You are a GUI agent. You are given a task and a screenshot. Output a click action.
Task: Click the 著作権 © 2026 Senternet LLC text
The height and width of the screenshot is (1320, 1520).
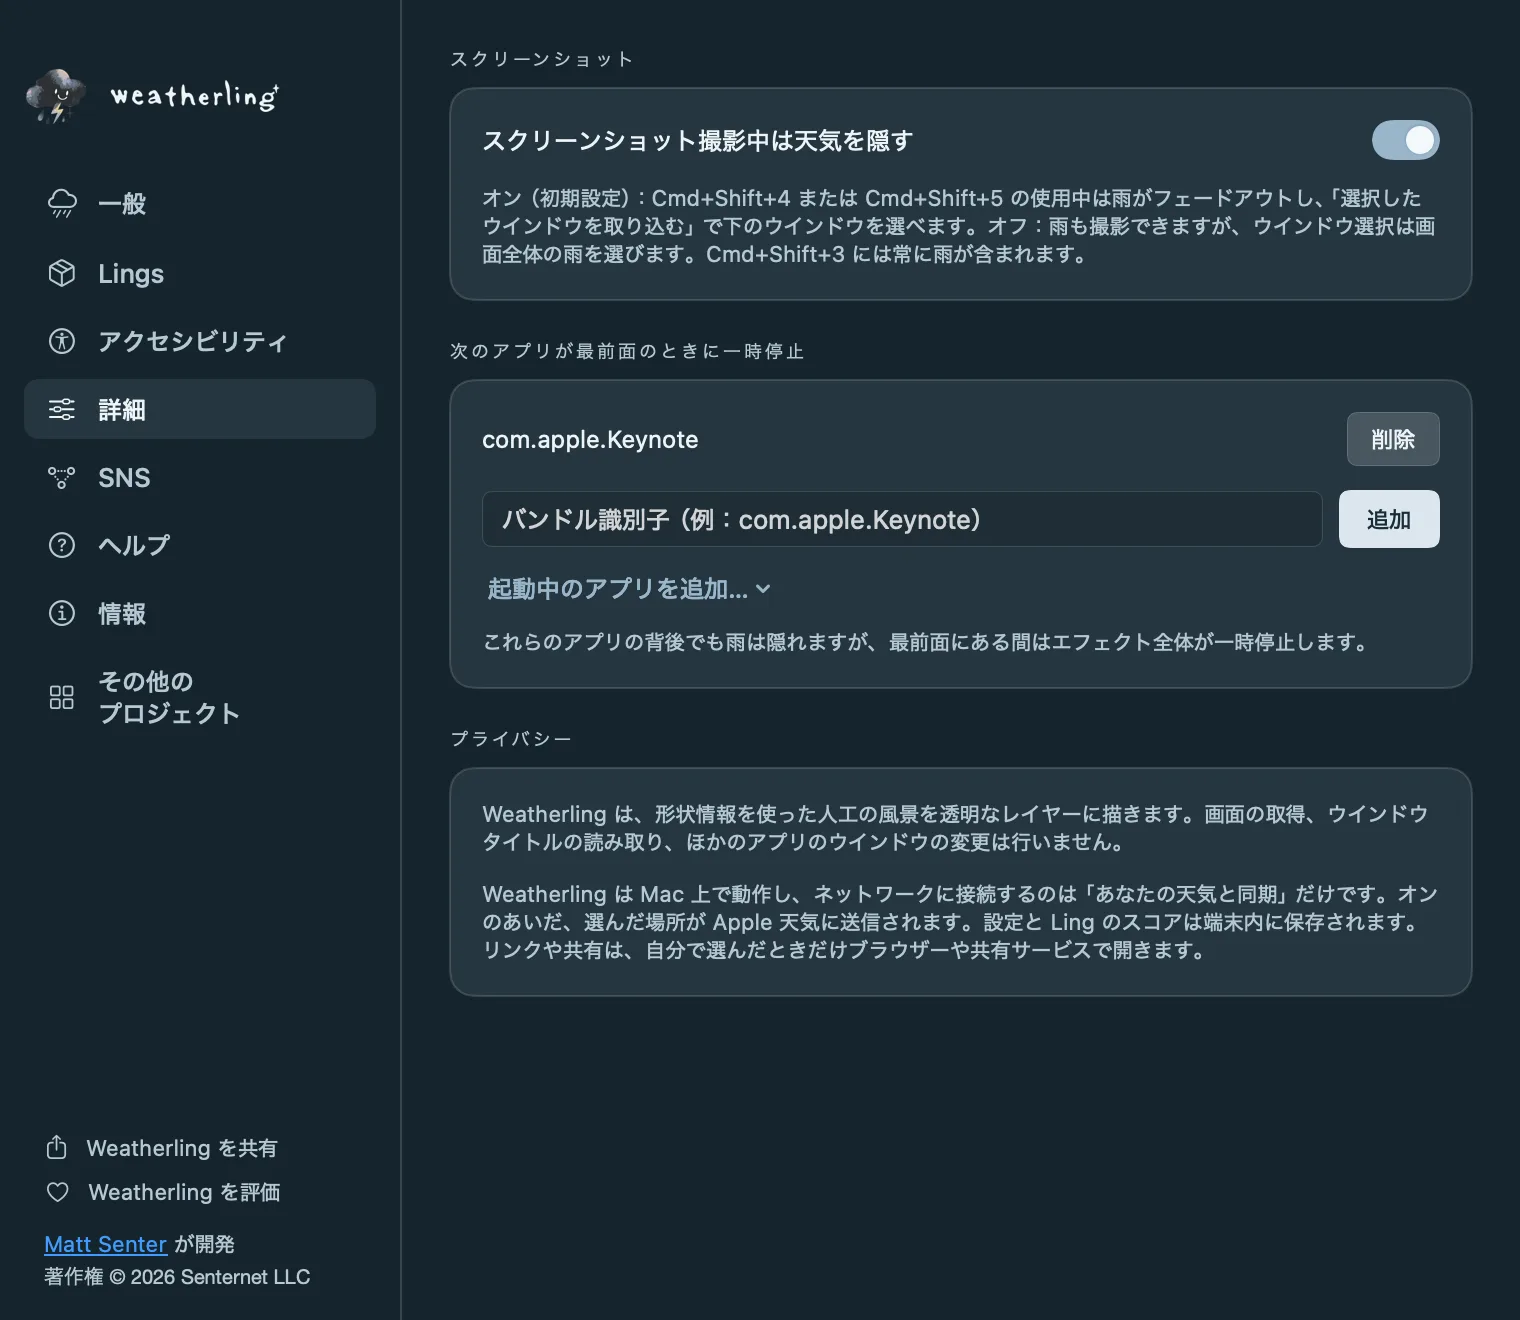(x=177, y=1277)
